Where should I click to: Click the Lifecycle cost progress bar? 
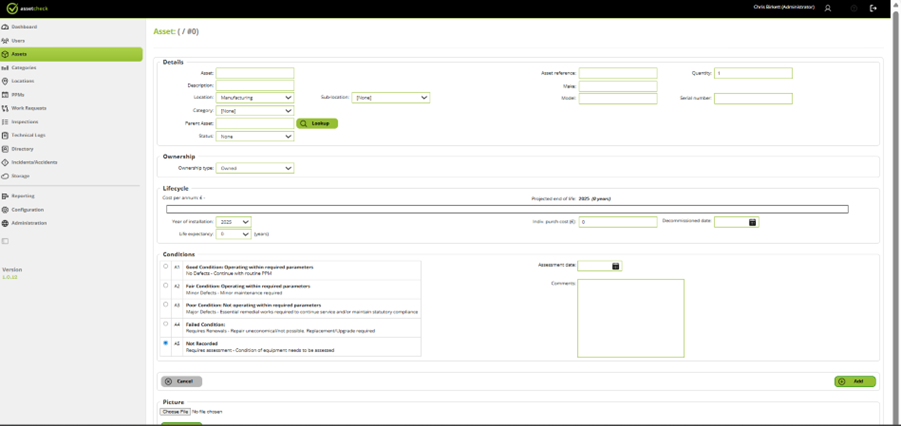[507, 209]
